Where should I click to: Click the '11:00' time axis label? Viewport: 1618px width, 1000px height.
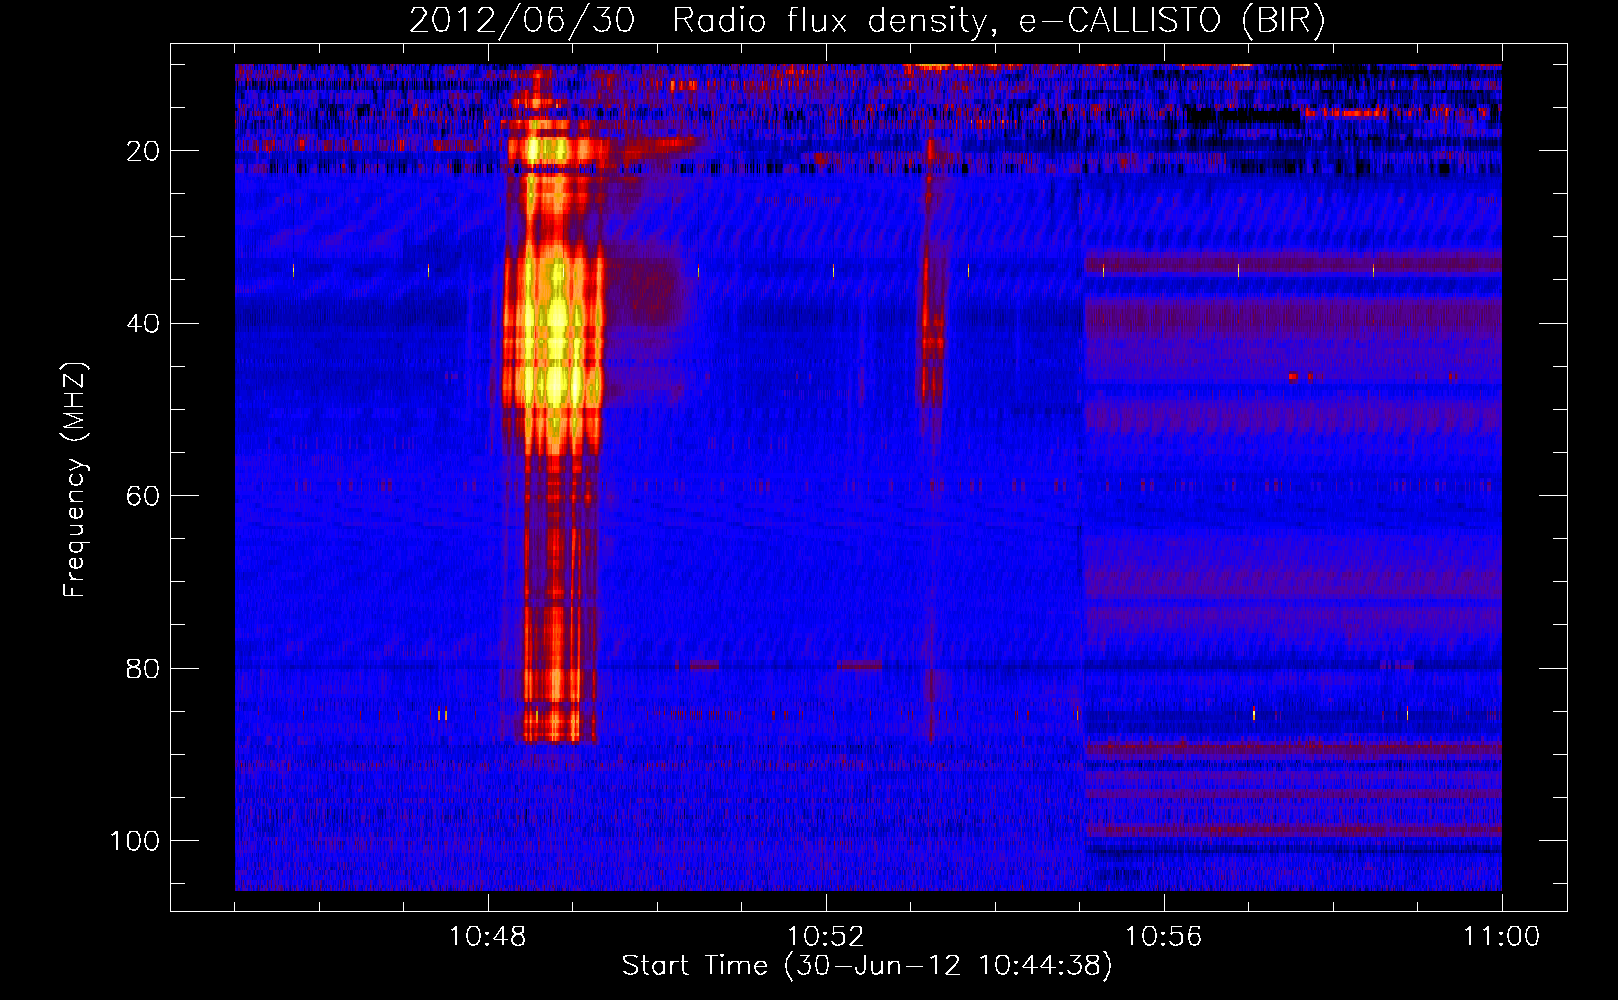[1502, 937]
